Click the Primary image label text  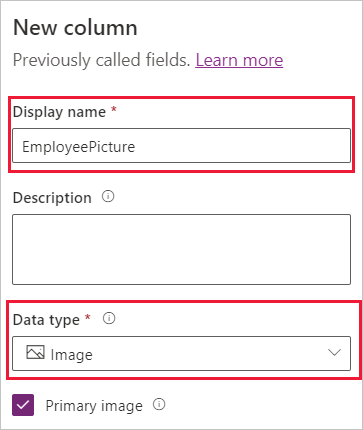pyautogui.click(x=94, y=406)
